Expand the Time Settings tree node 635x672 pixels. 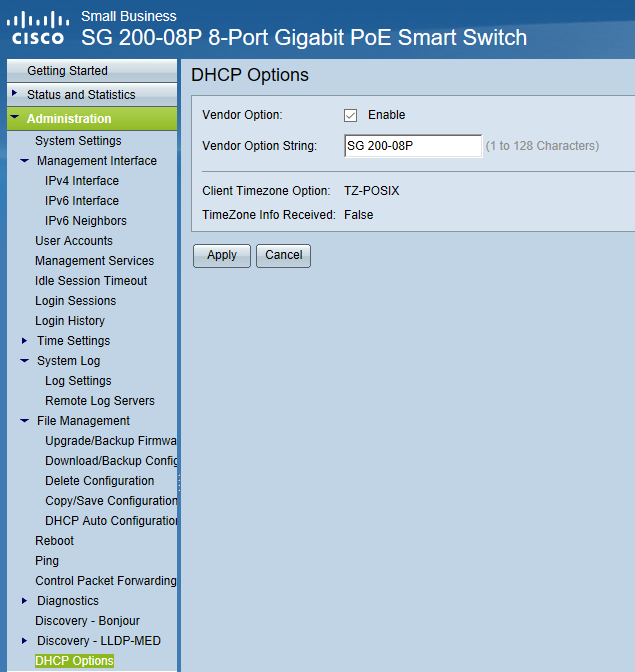click(25, 341)
